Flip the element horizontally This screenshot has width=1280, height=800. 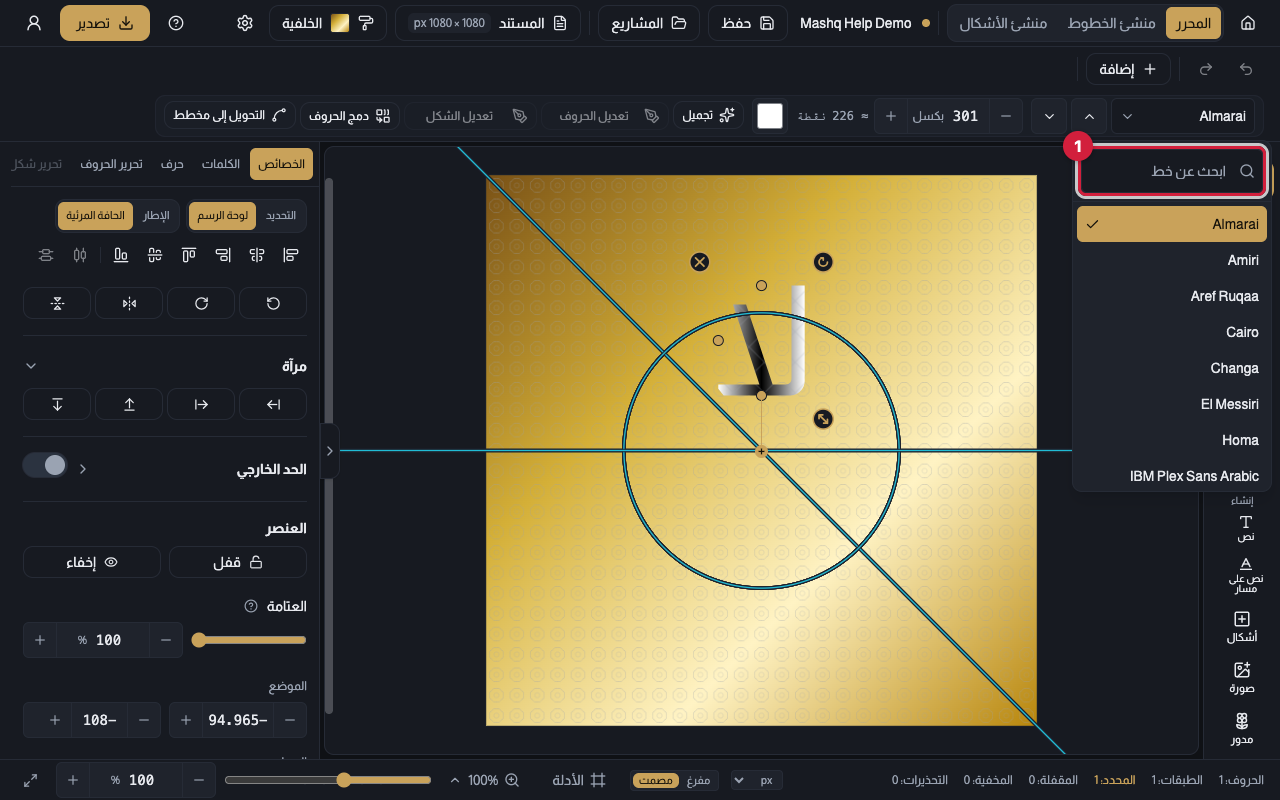(x=129, y=303)
